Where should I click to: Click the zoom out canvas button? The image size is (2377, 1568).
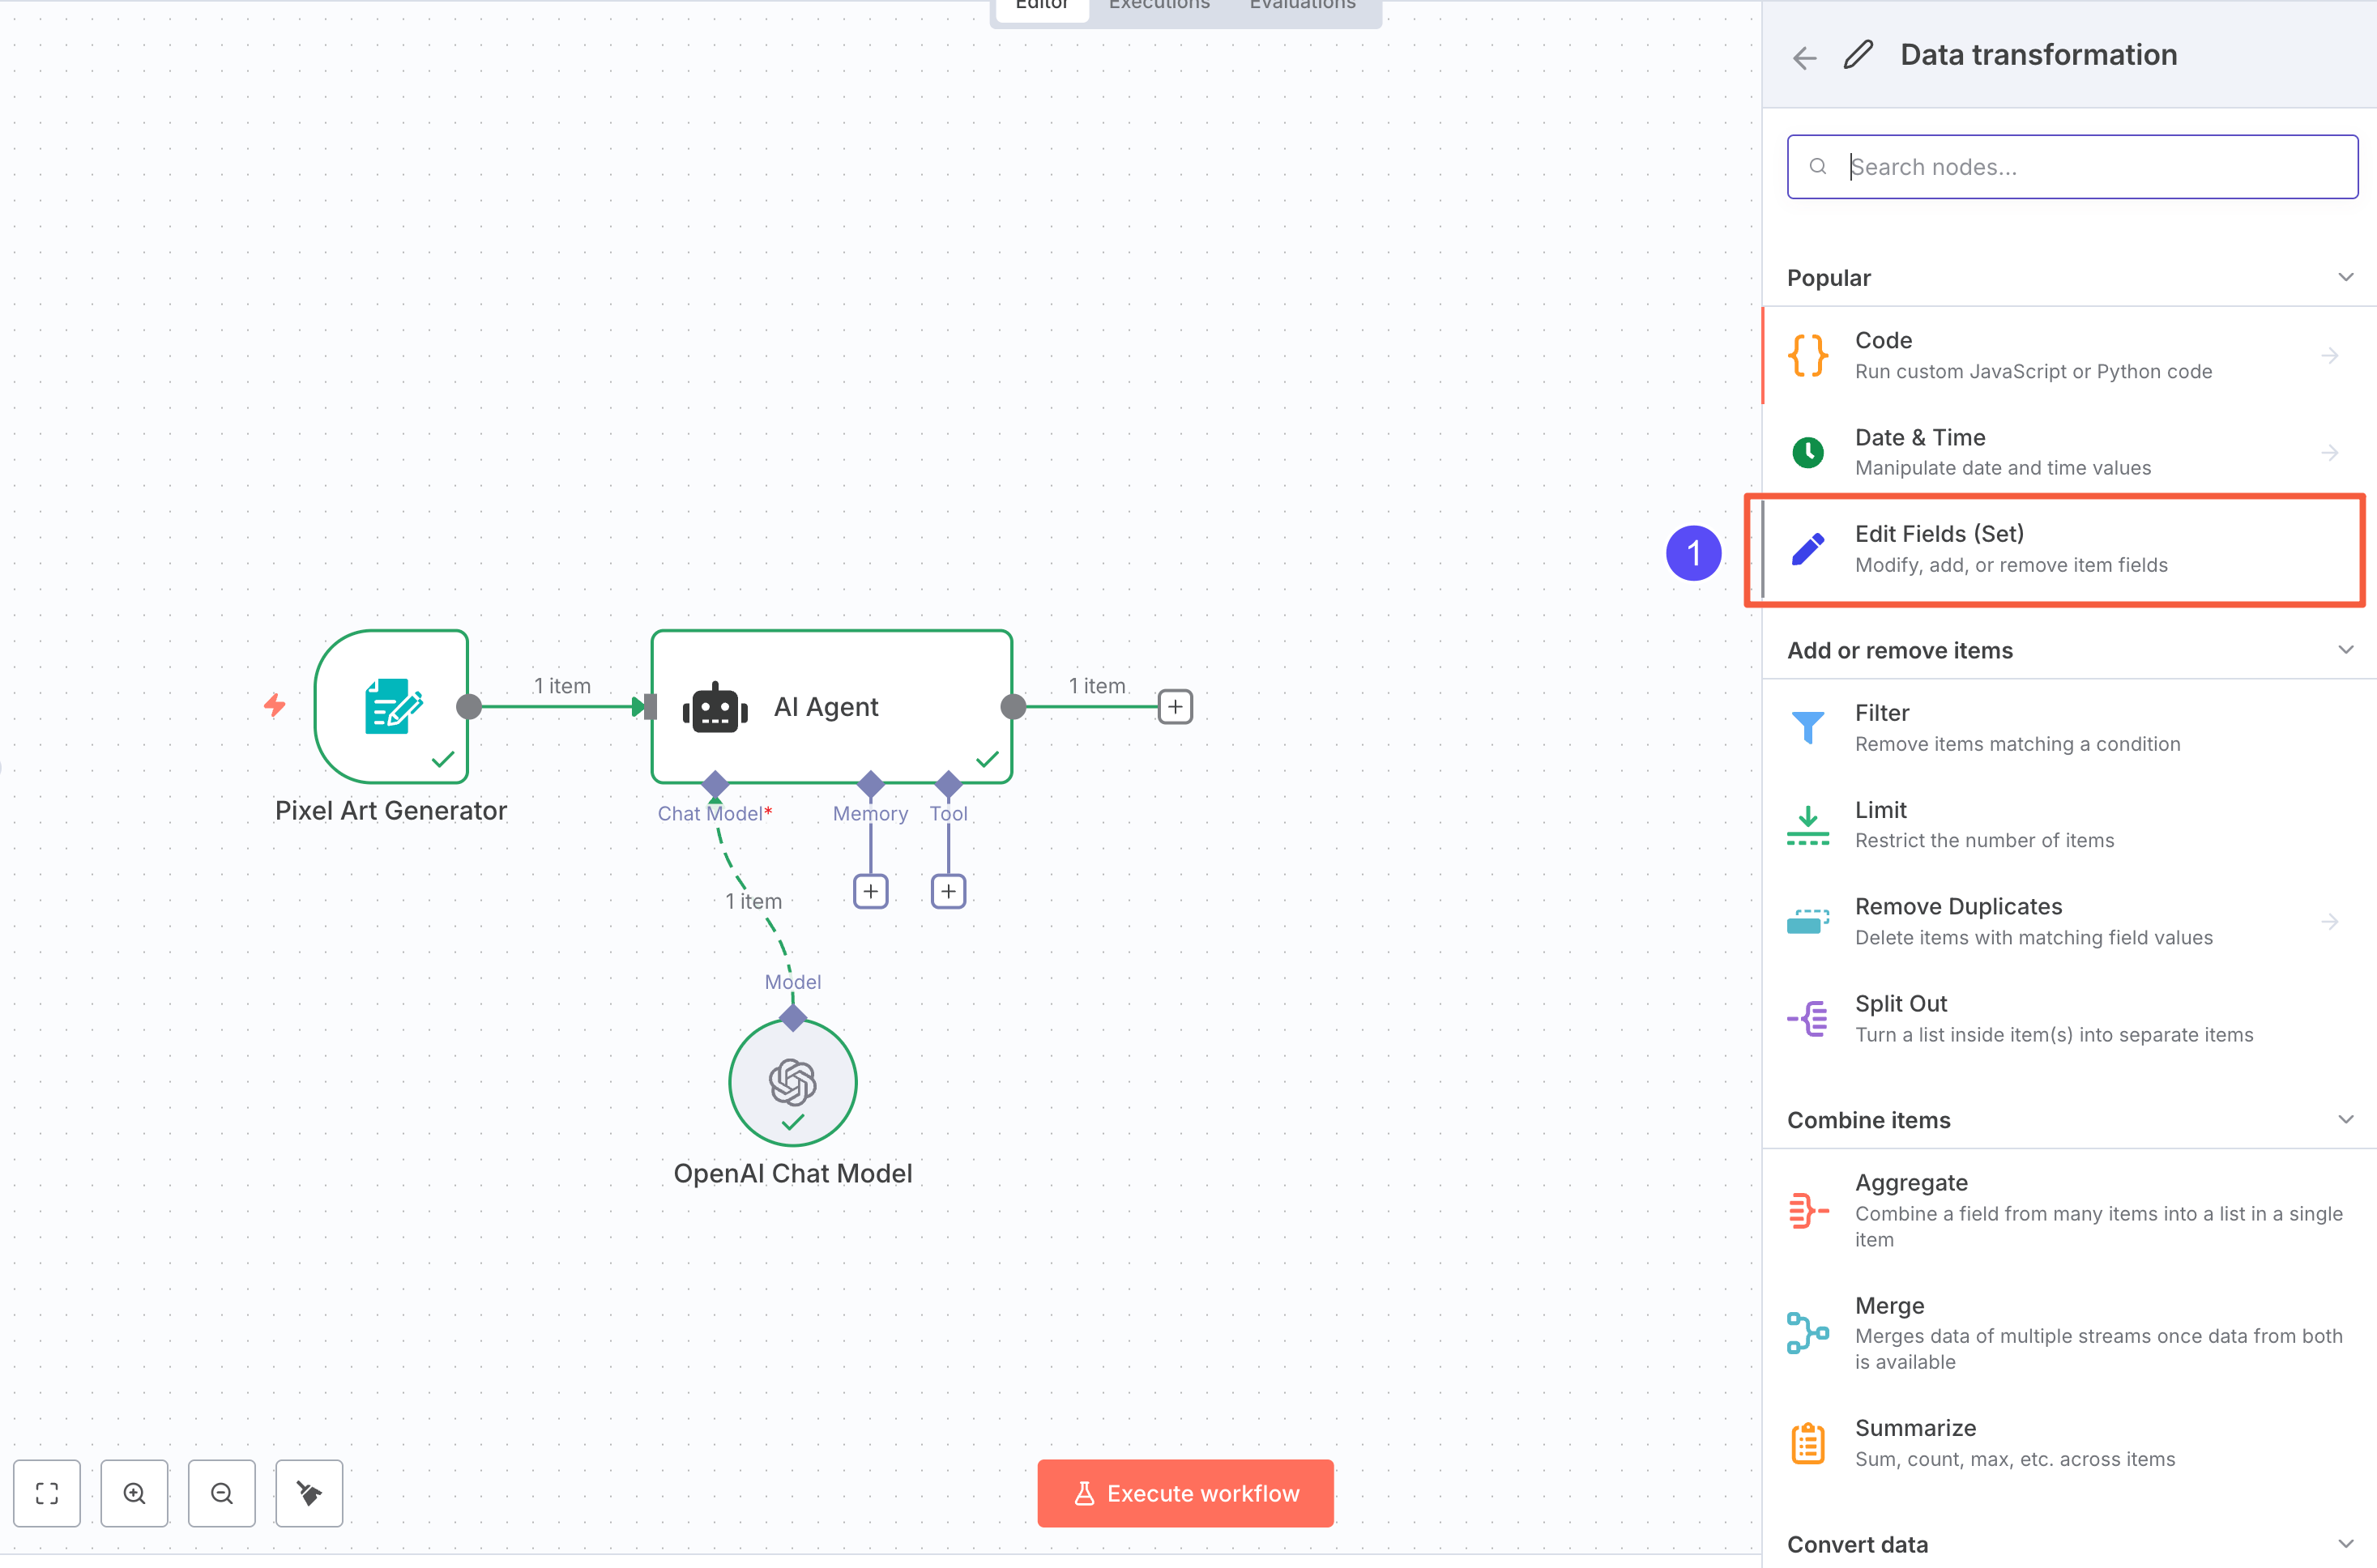click(x=221, y=1493)
